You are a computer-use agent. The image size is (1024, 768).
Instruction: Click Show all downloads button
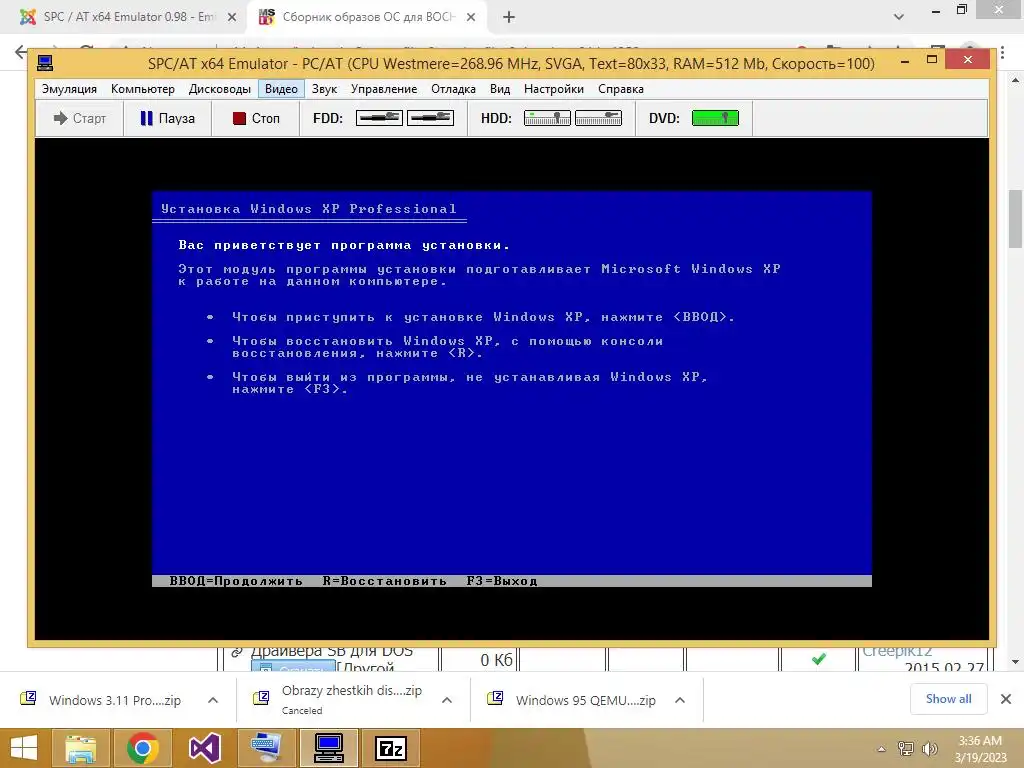click(948, 699)
